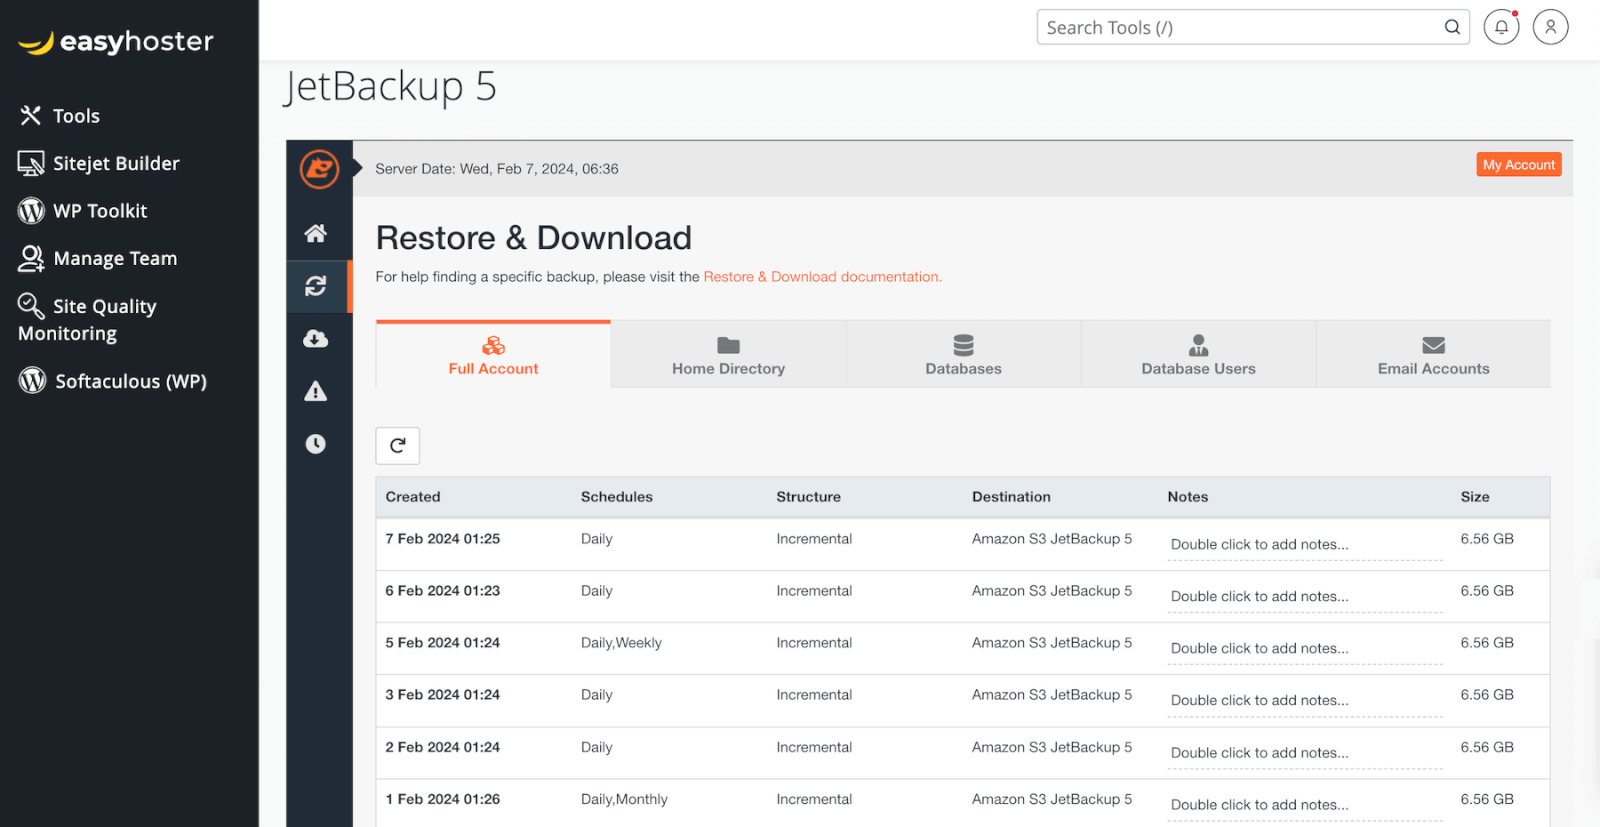Refresh the backups list
Viewport: 1600px width, 827px height.
398,446
